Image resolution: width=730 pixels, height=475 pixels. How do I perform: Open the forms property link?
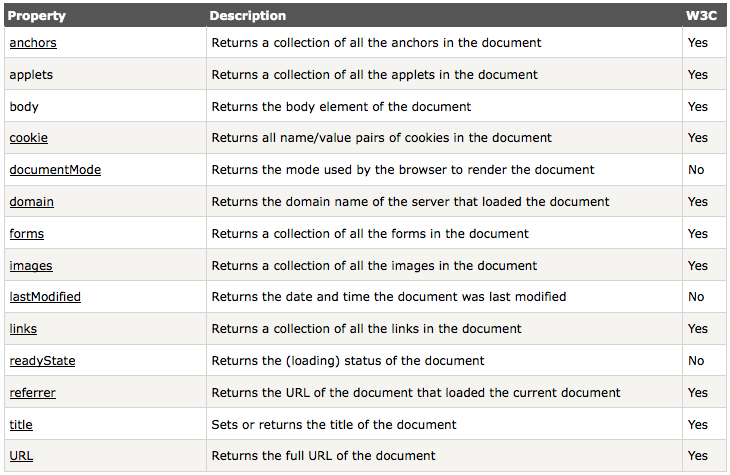pos(27,234)
